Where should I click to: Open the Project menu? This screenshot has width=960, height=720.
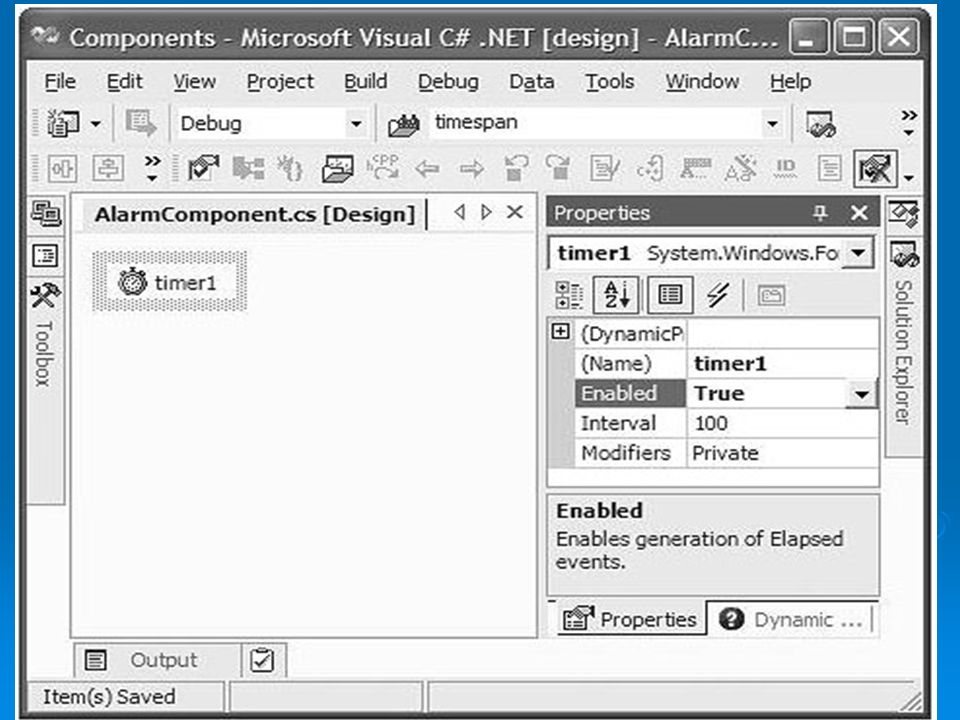pos(280,81)
